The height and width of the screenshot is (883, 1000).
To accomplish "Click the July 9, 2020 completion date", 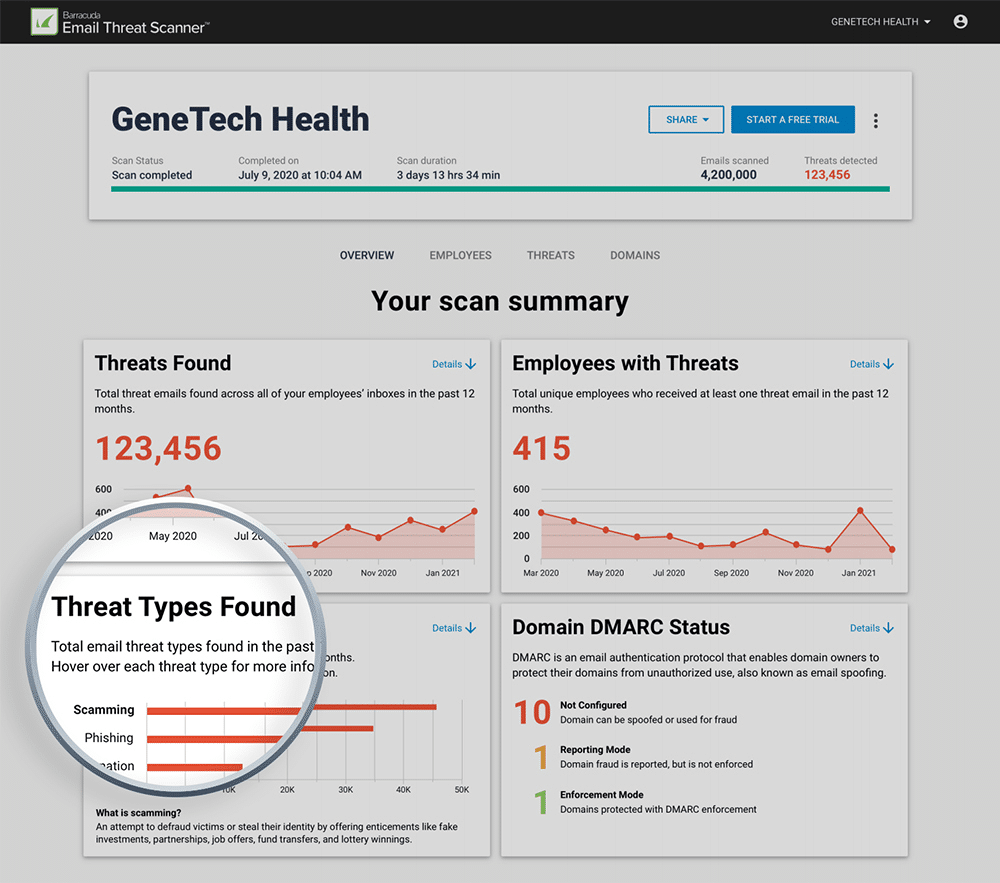I will (300, 175).
